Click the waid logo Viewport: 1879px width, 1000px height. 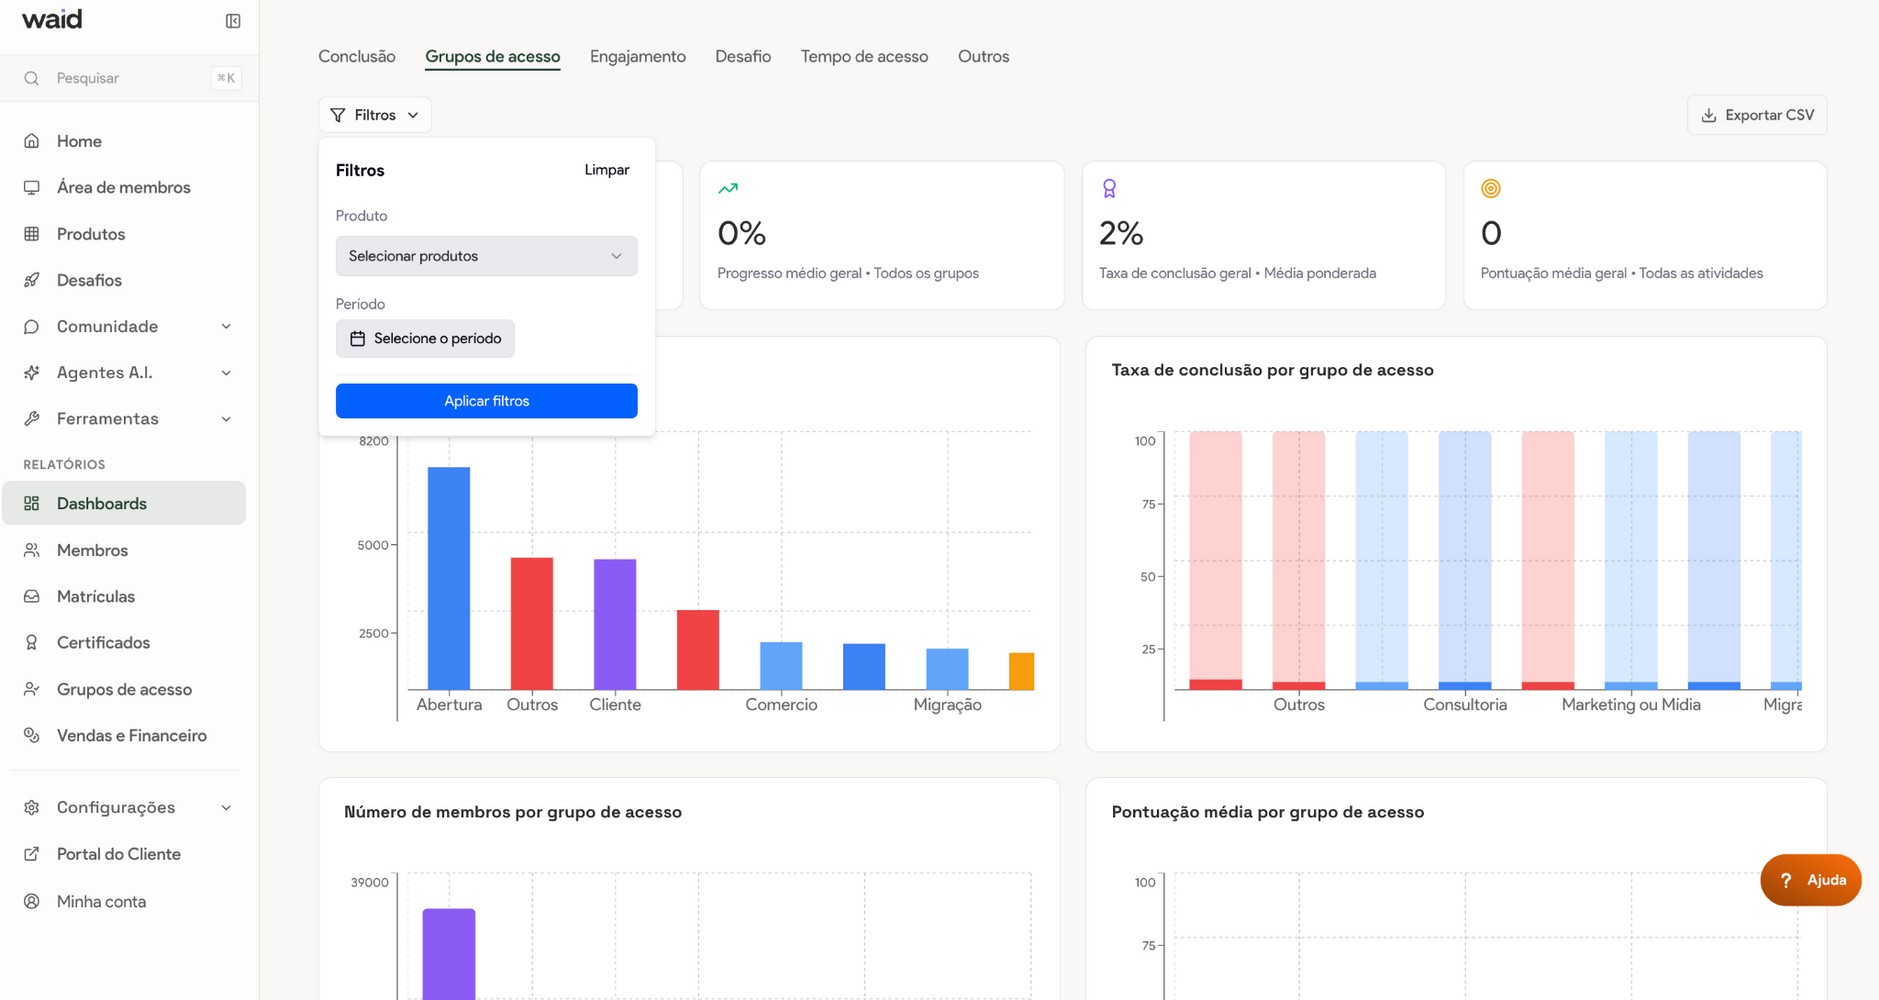[x=52, y=19]
